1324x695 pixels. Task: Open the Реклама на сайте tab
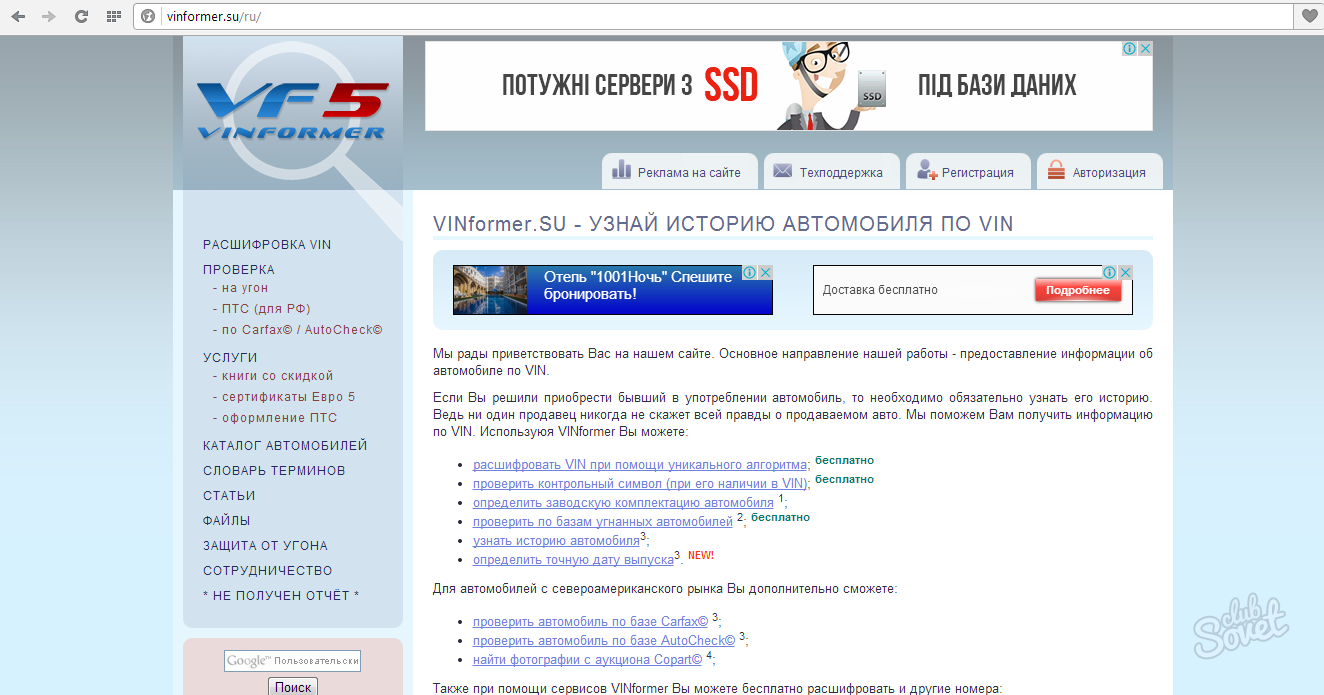coord(677,172)
